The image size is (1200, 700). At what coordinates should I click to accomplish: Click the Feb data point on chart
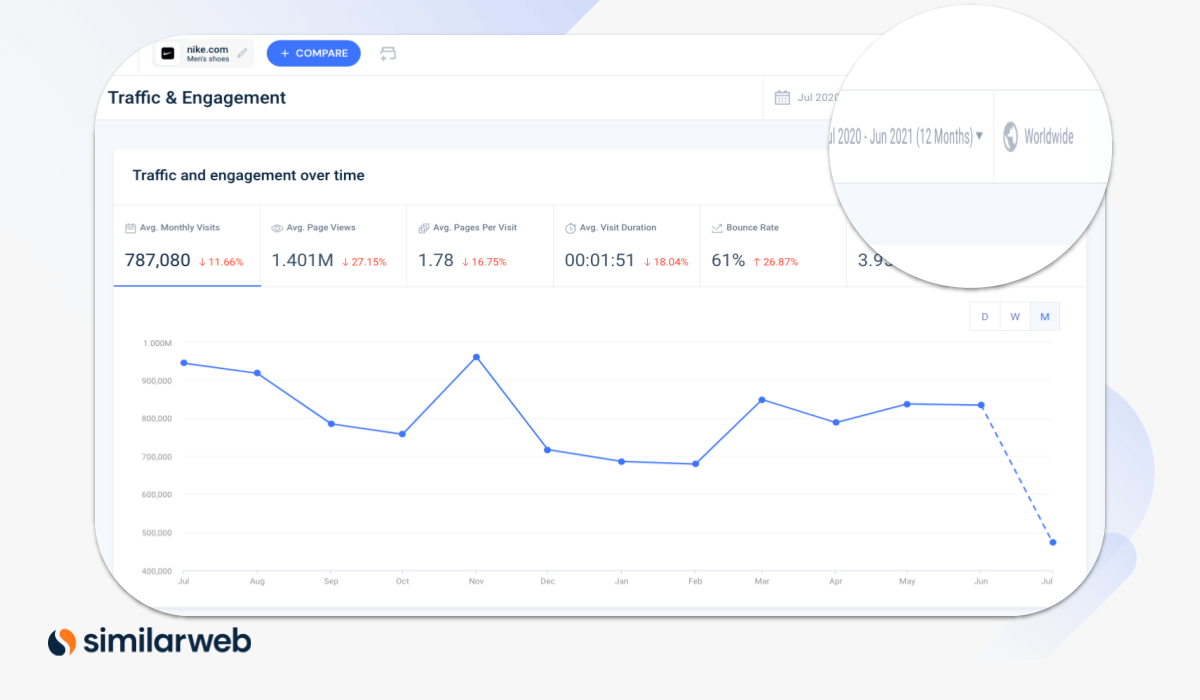pyautogui.click(x=695, y=464)
